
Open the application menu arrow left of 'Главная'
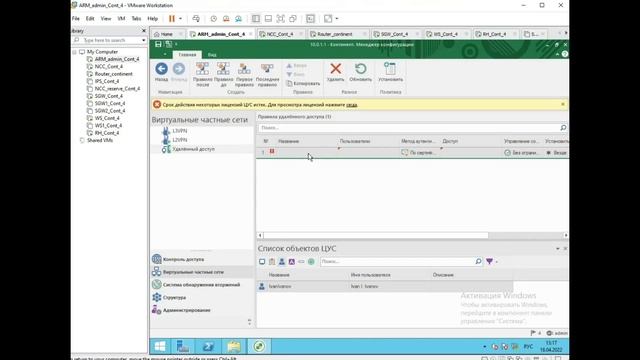165,54
